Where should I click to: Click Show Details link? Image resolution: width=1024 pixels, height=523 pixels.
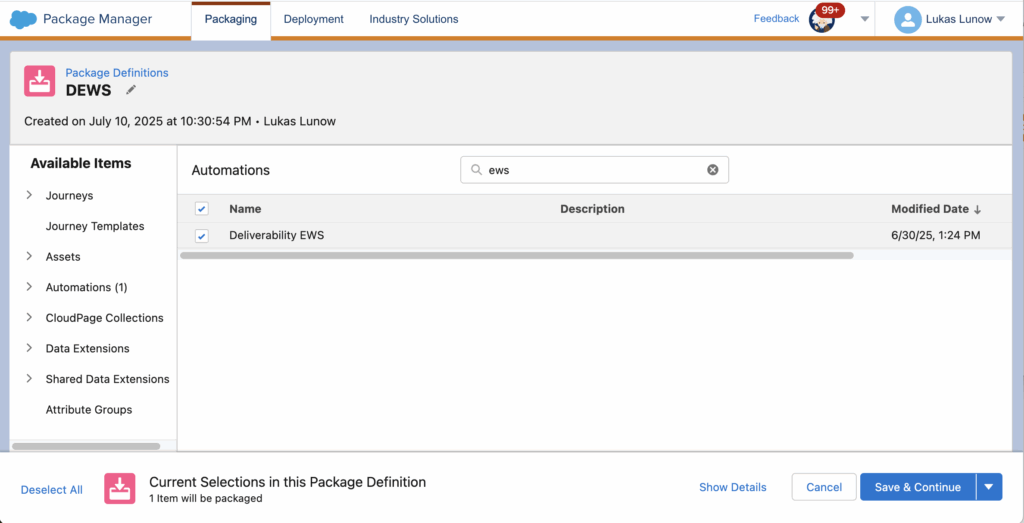[x=733, y=487]
